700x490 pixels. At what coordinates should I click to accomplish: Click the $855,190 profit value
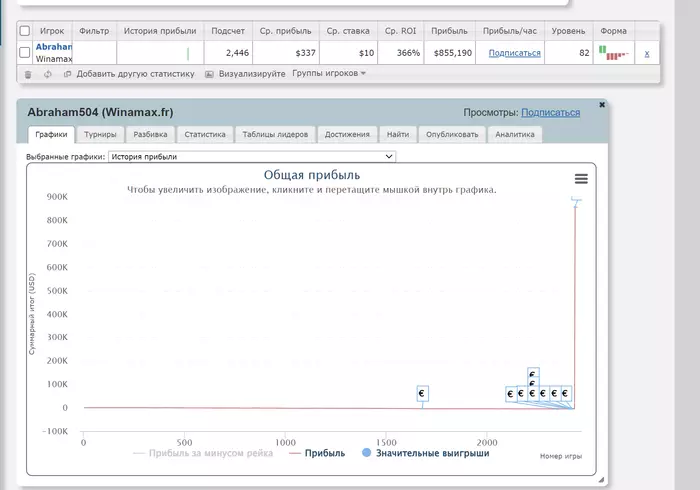(453, 53)
